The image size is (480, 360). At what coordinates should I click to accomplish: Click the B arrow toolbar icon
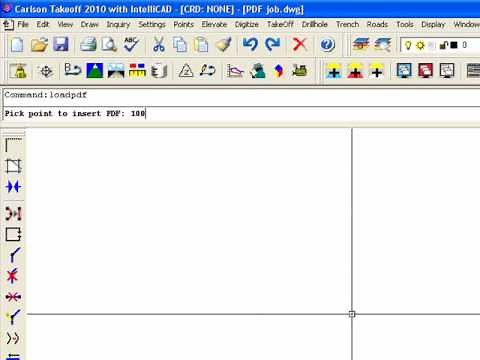coord(72,70)
